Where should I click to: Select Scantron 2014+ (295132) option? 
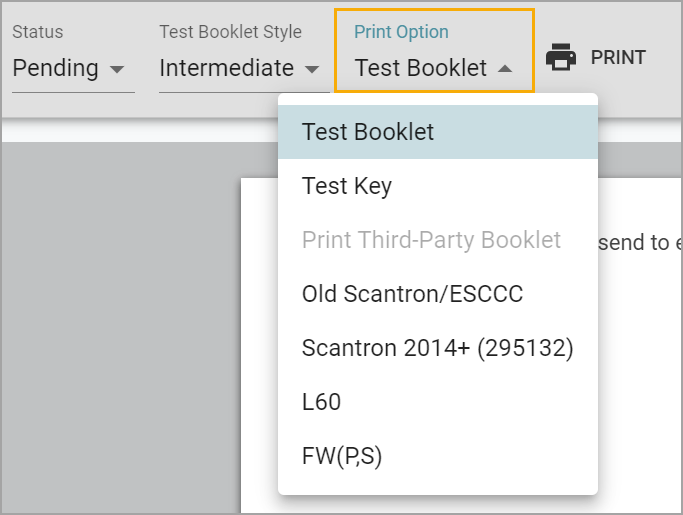click(438, 348)
